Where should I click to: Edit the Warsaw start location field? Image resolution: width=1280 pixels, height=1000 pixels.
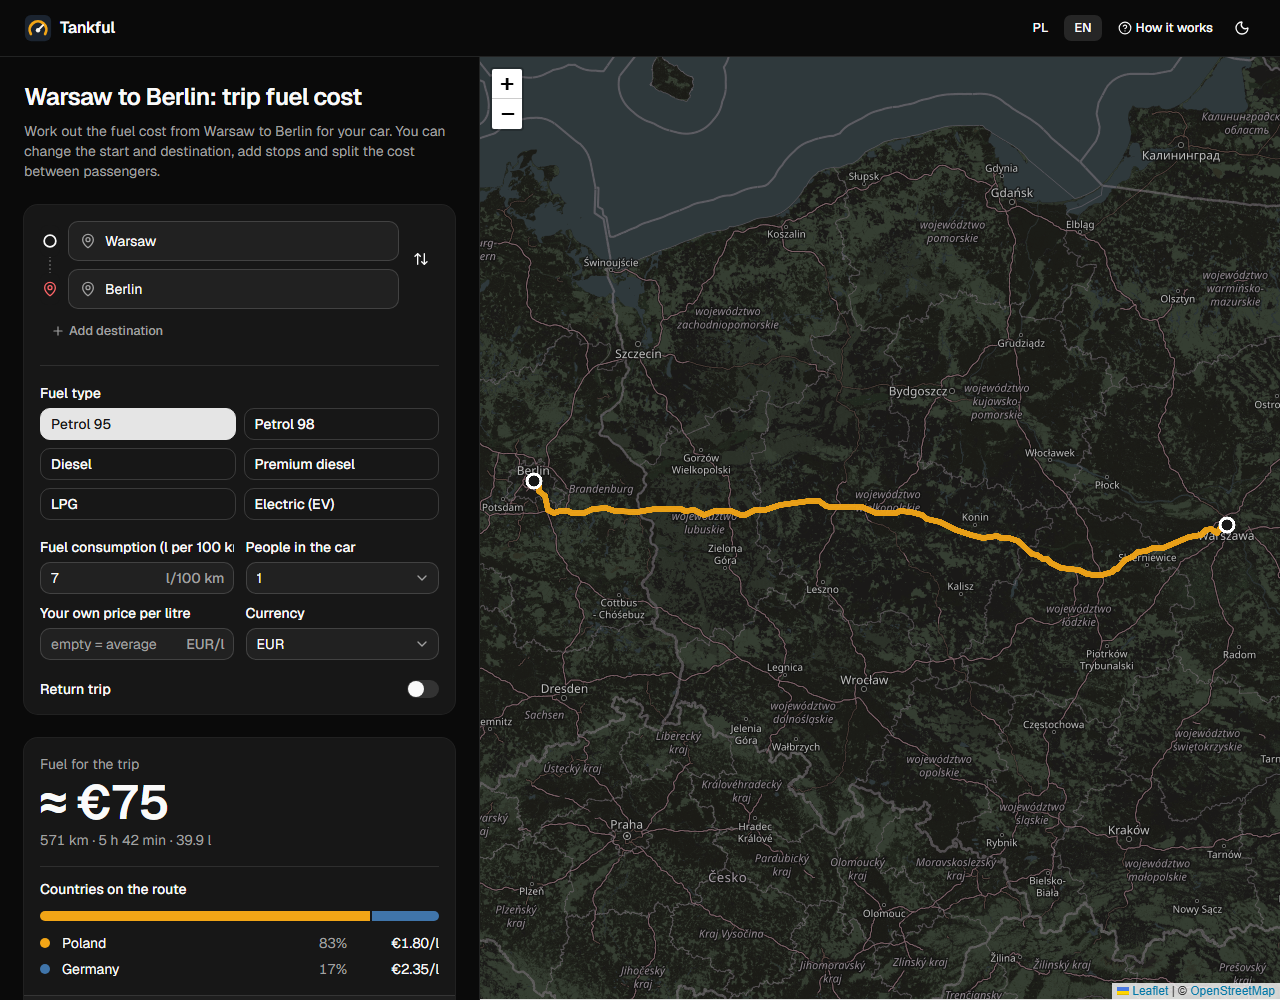click(233, 241)
